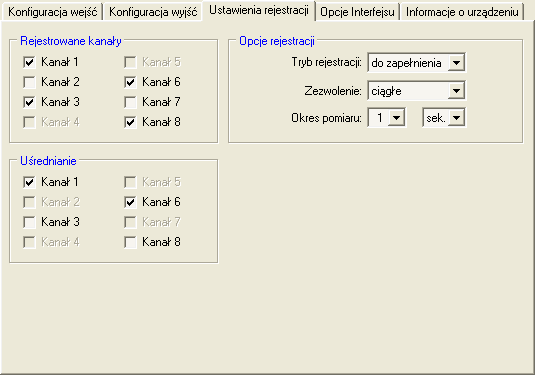Screen dimensions: 535x375
Task: Click the ciągłe combo box field
Action: pos(416,91)
